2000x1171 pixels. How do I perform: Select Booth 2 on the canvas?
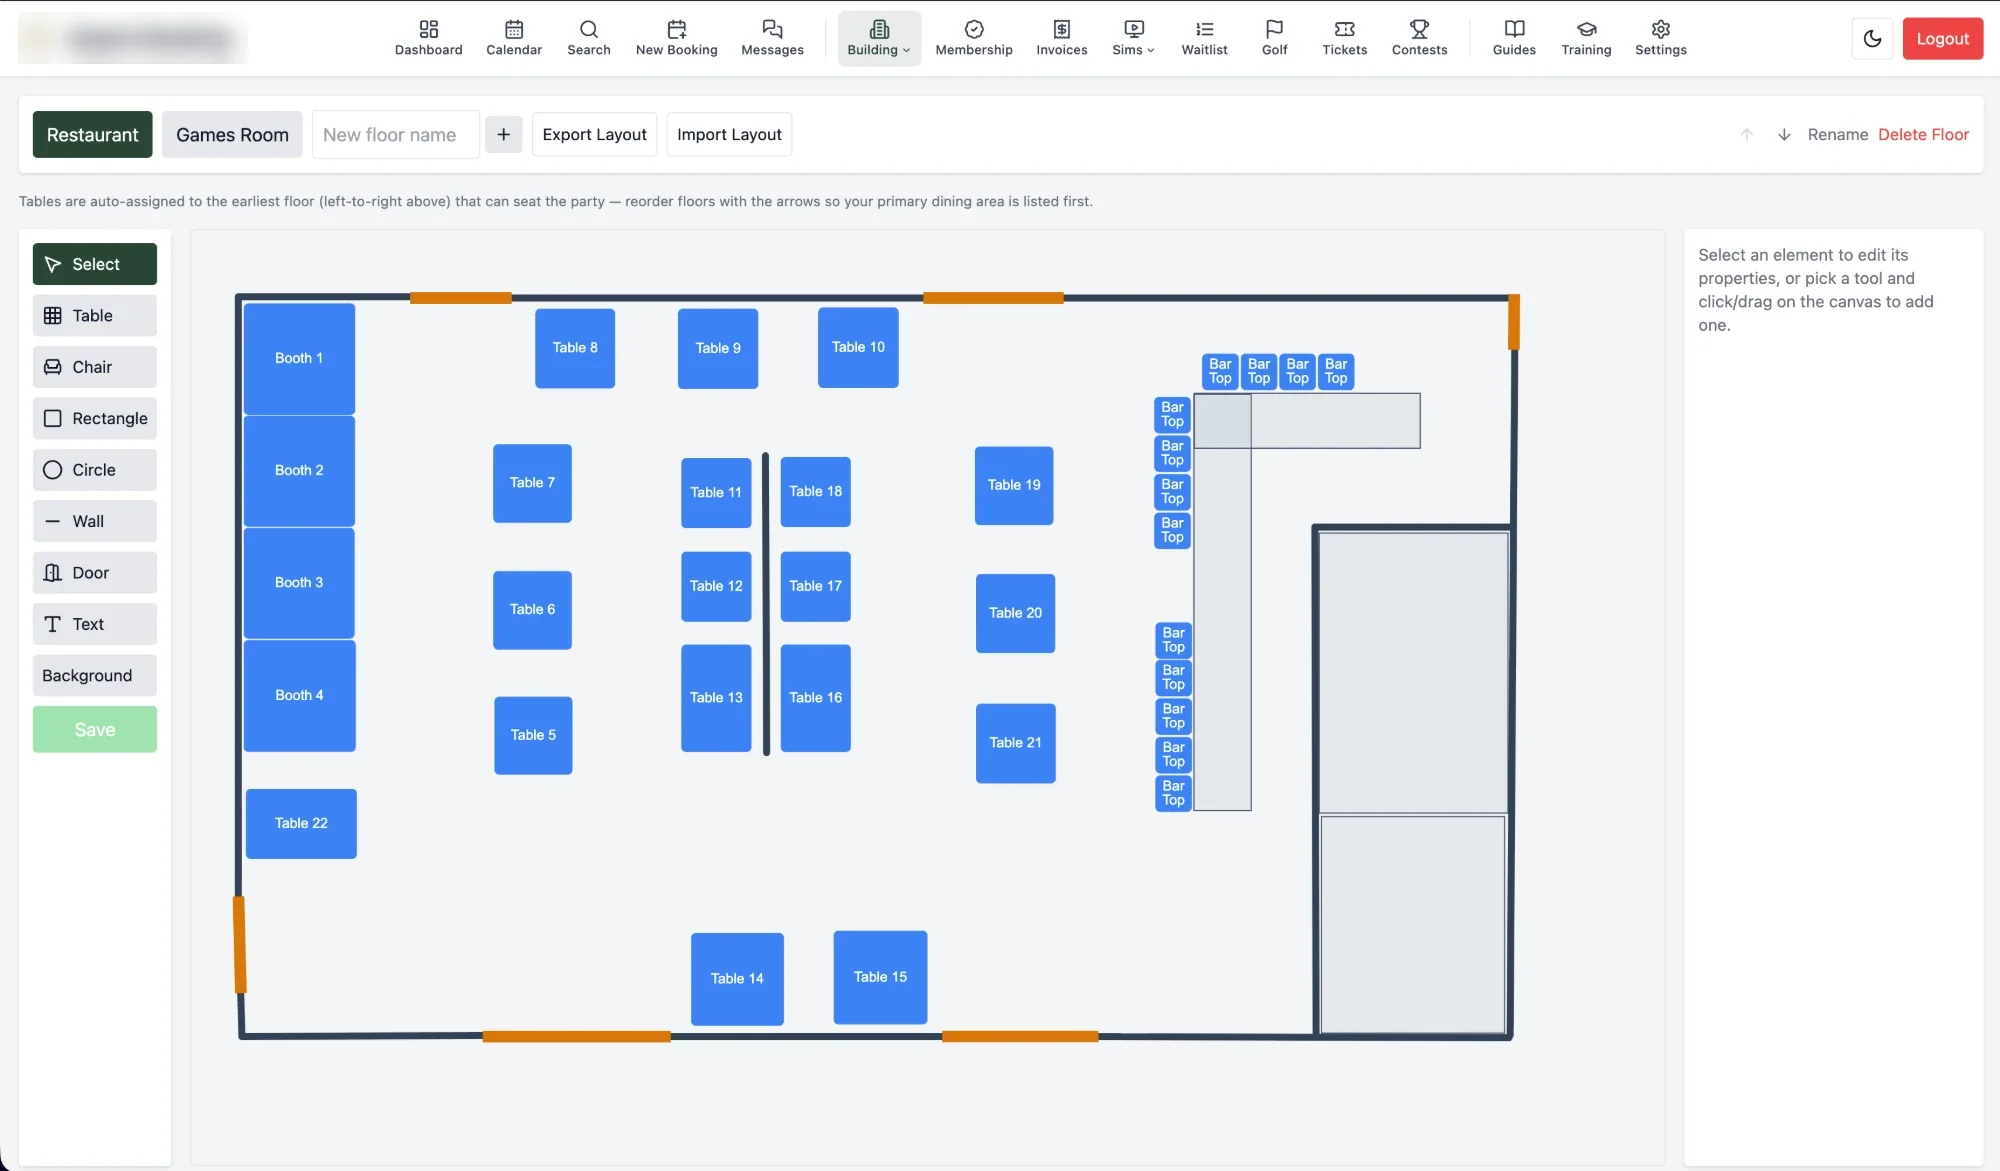pos(299,470)
